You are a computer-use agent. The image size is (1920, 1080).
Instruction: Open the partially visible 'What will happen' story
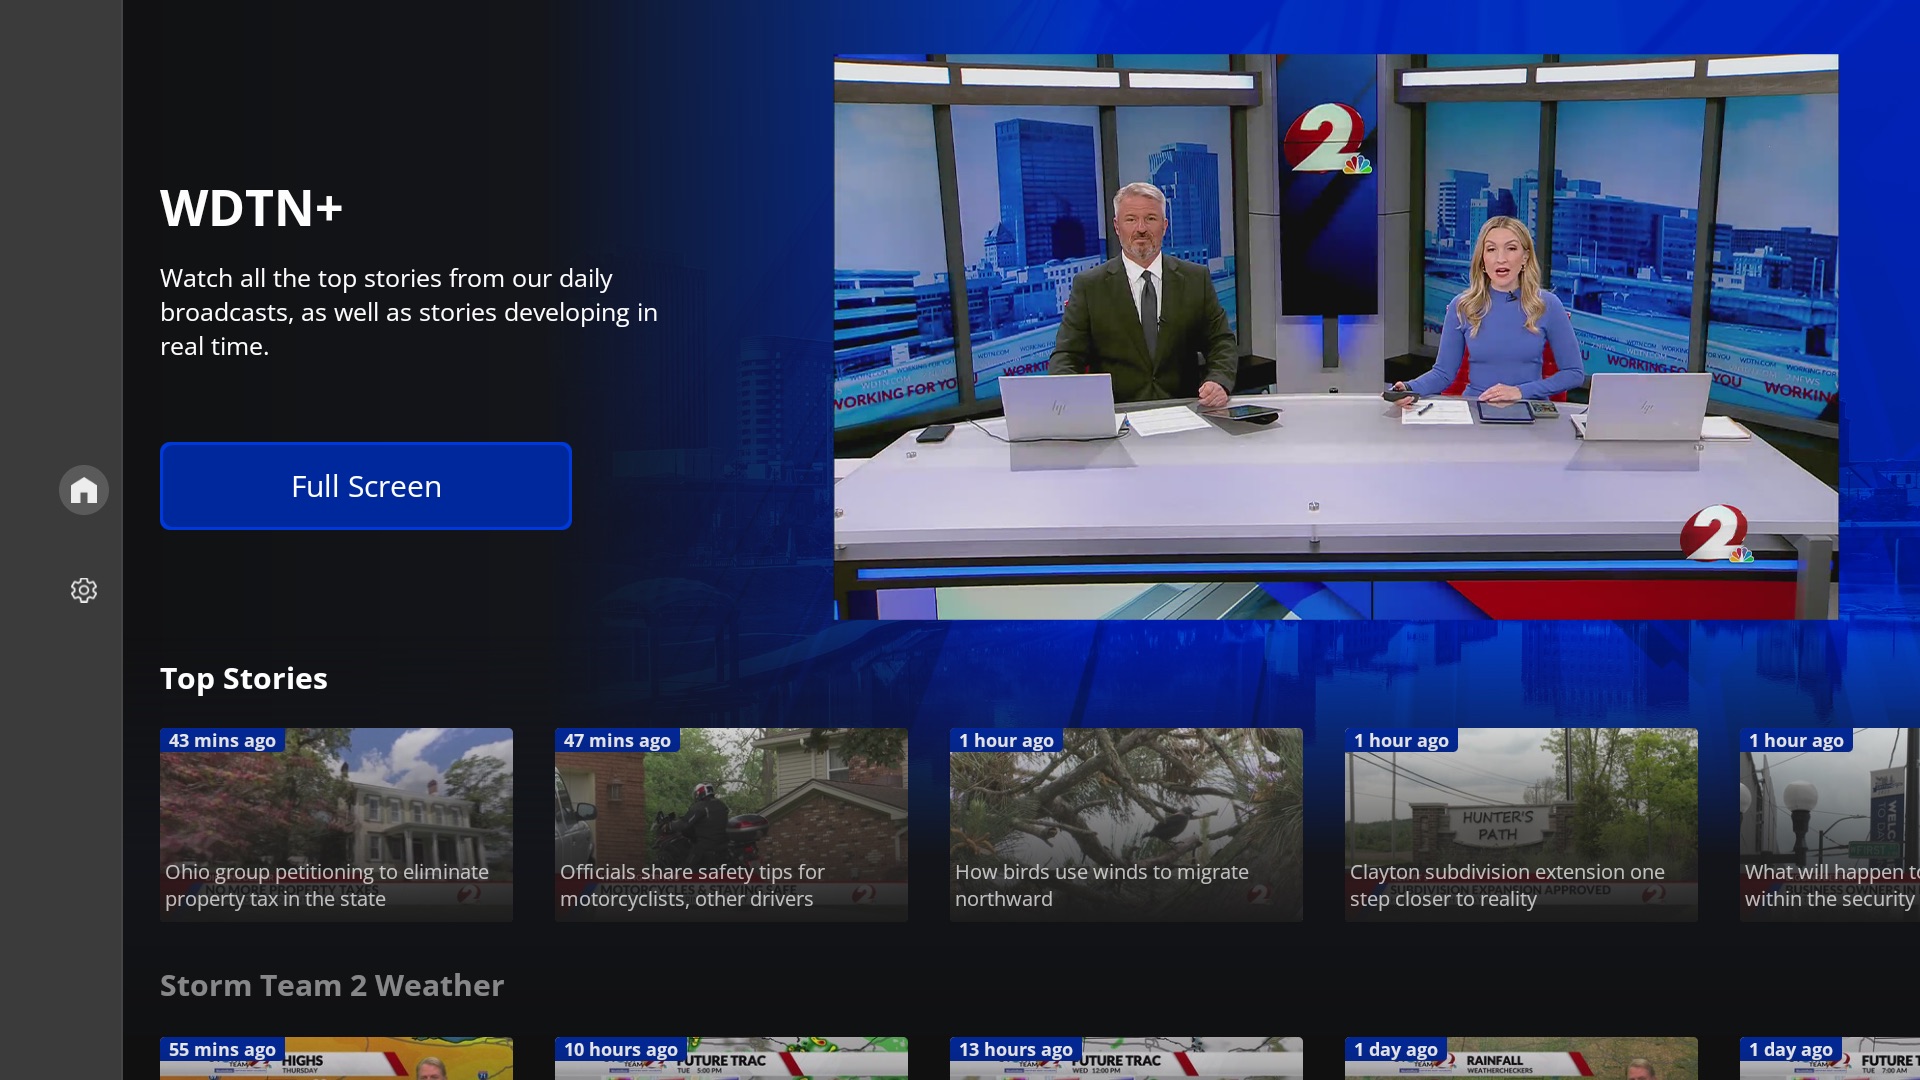pyautogui.click(x=1830, y=825)
